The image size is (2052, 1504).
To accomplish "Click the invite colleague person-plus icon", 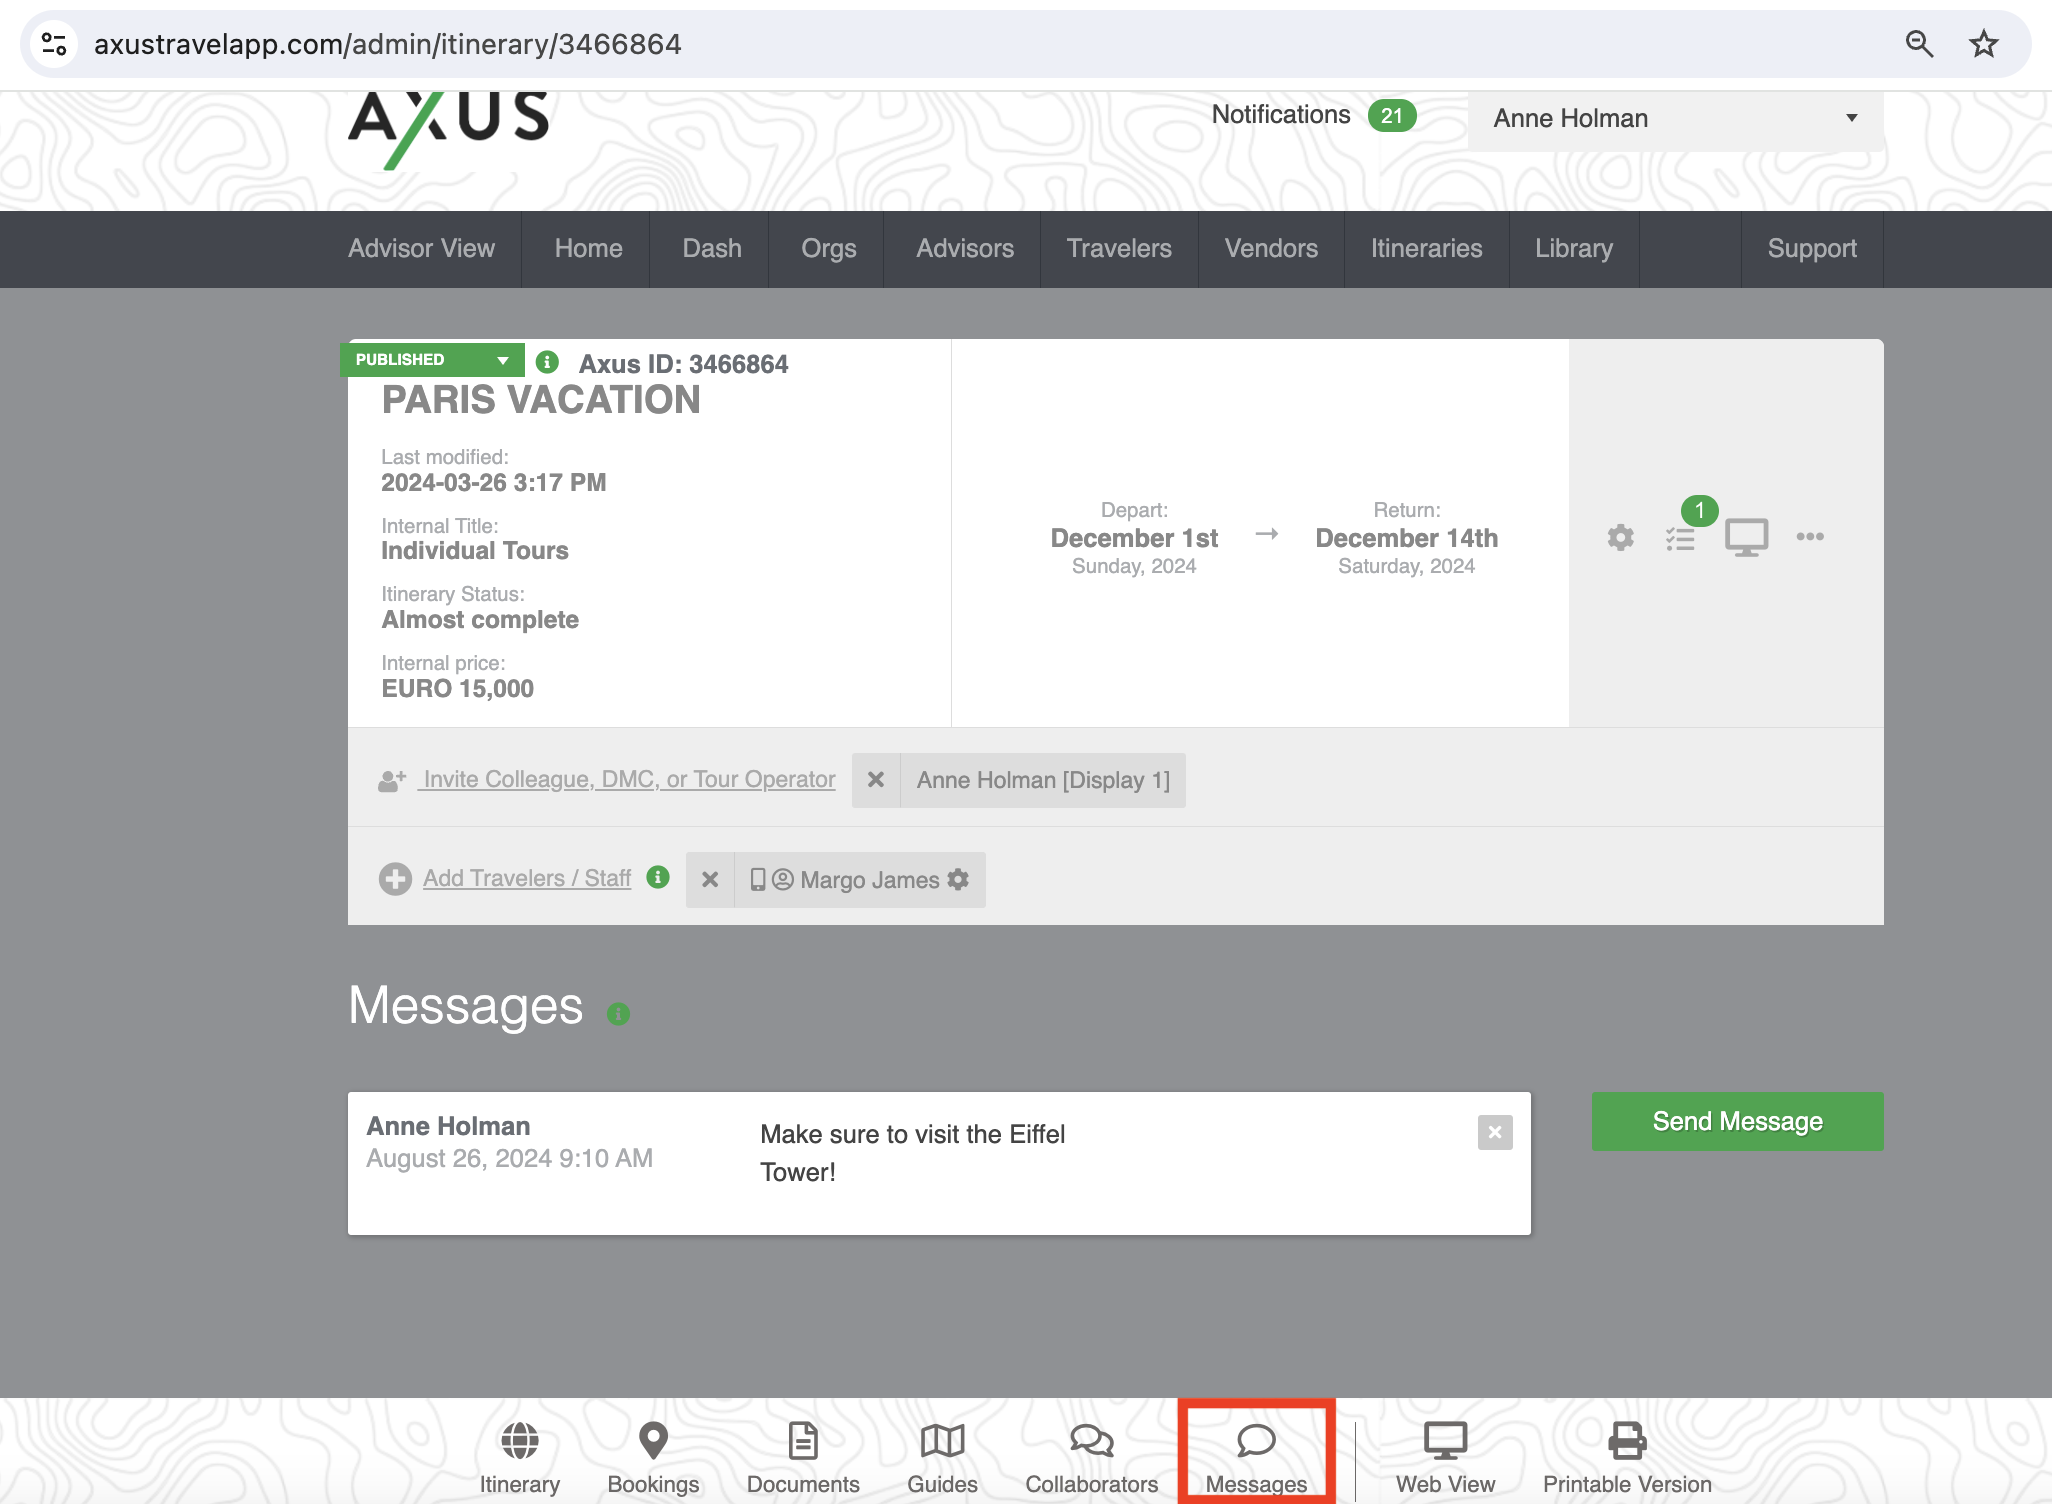I will pos(392,780).
